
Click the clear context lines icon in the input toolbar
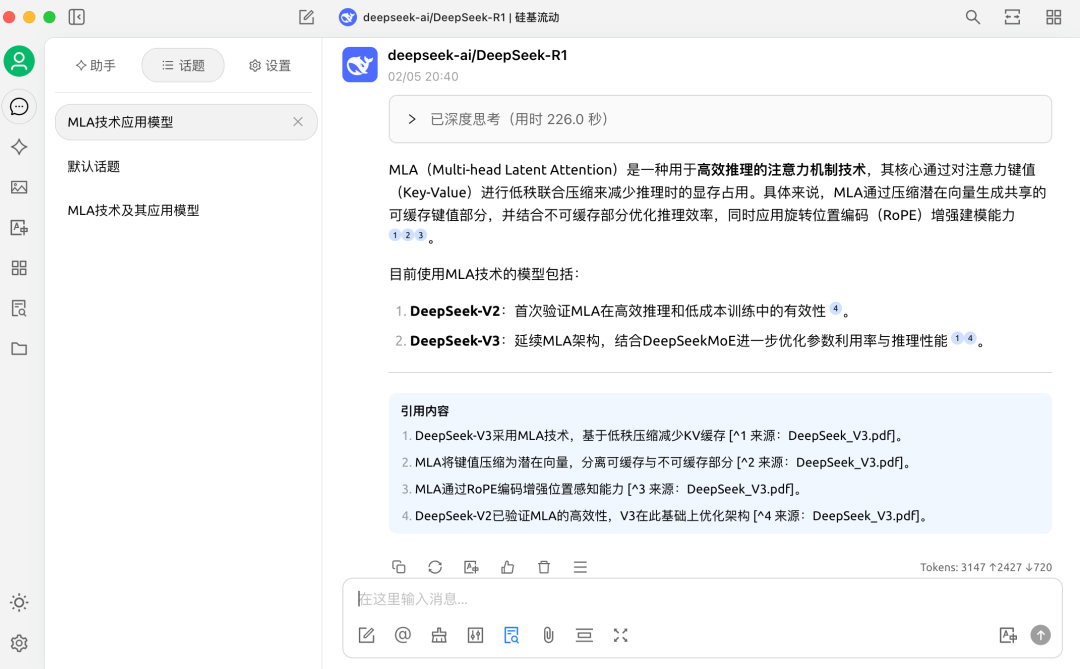[584, 635]
